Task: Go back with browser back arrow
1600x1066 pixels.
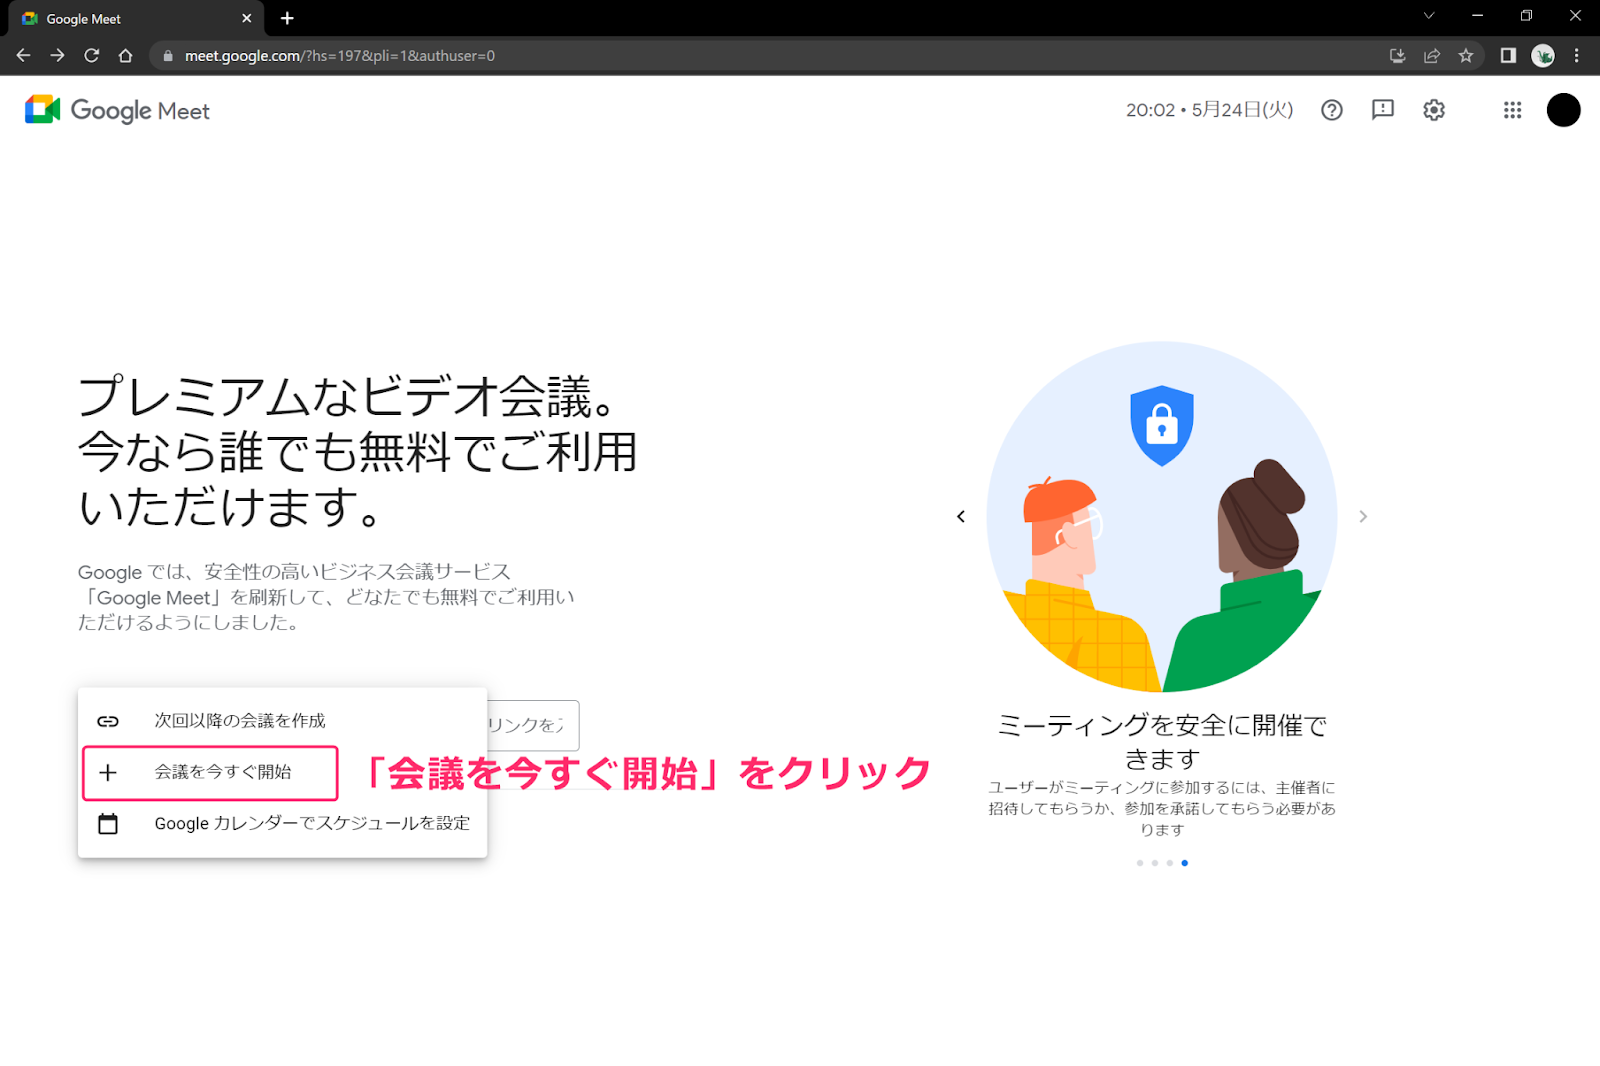Action: pos(24,56)
